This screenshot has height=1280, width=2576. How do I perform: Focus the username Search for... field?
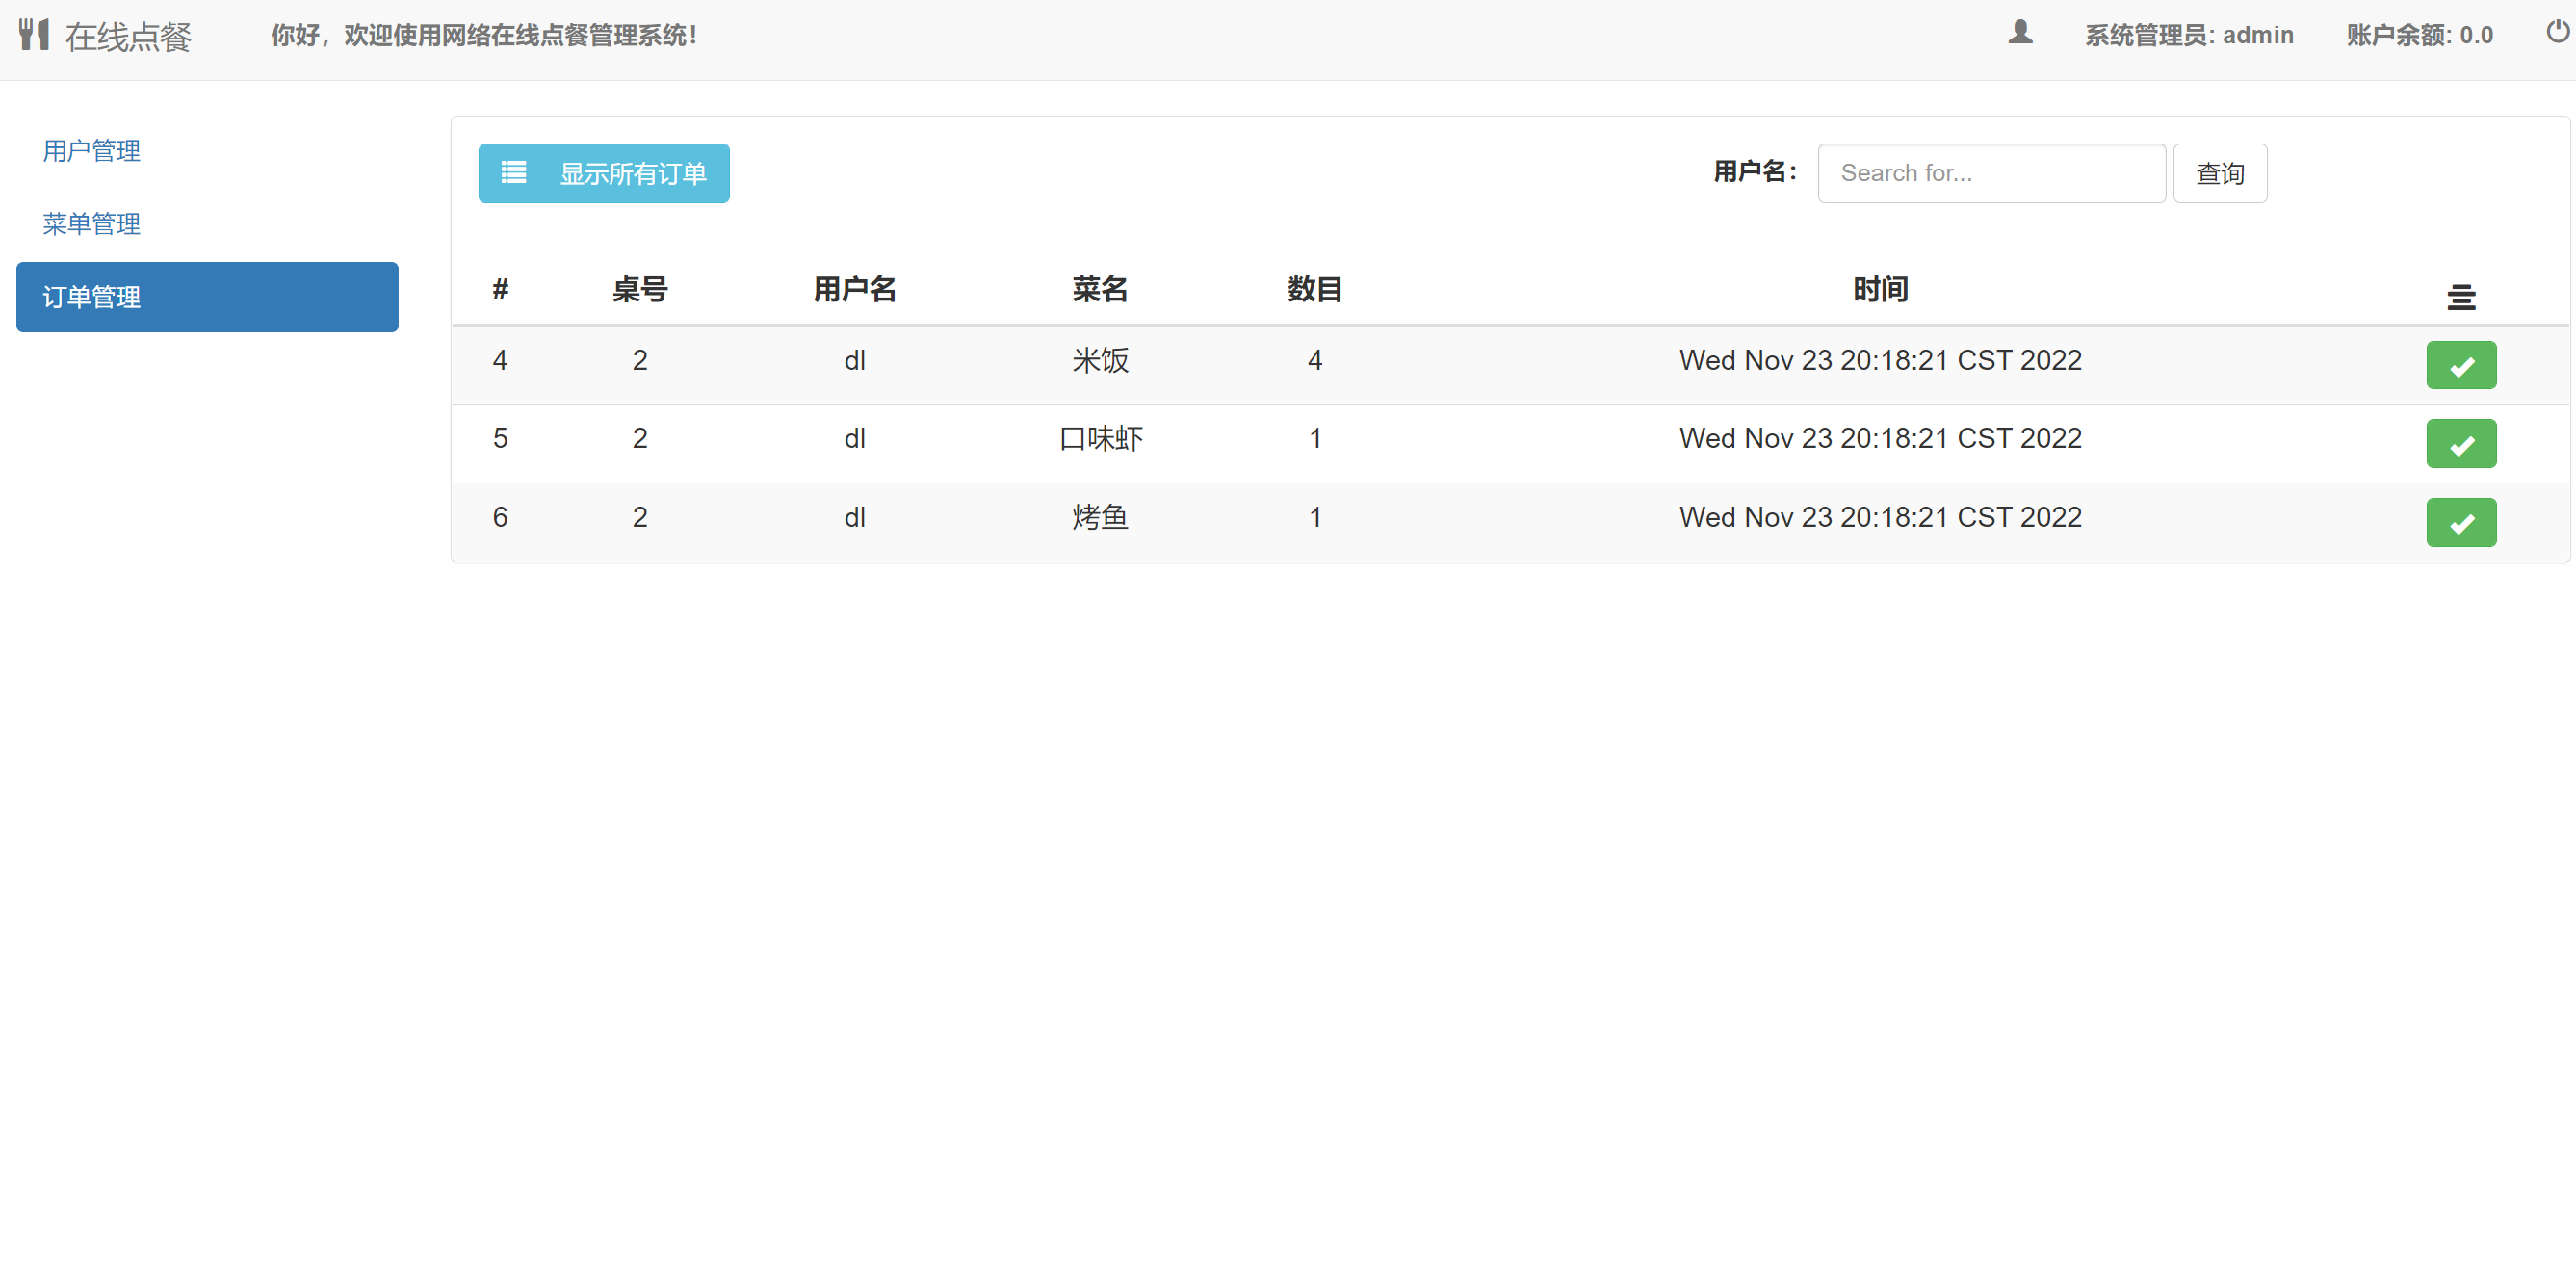tap(1991, 173)
